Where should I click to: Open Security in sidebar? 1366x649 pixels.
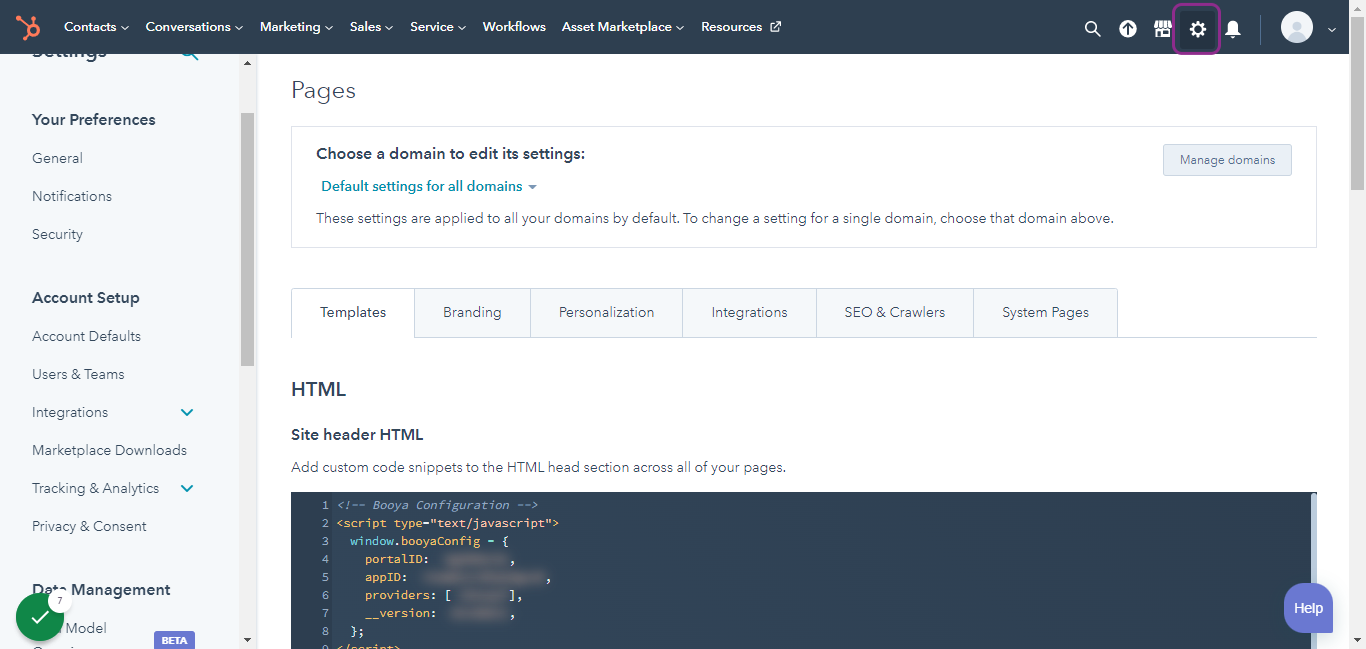(57, 234)
